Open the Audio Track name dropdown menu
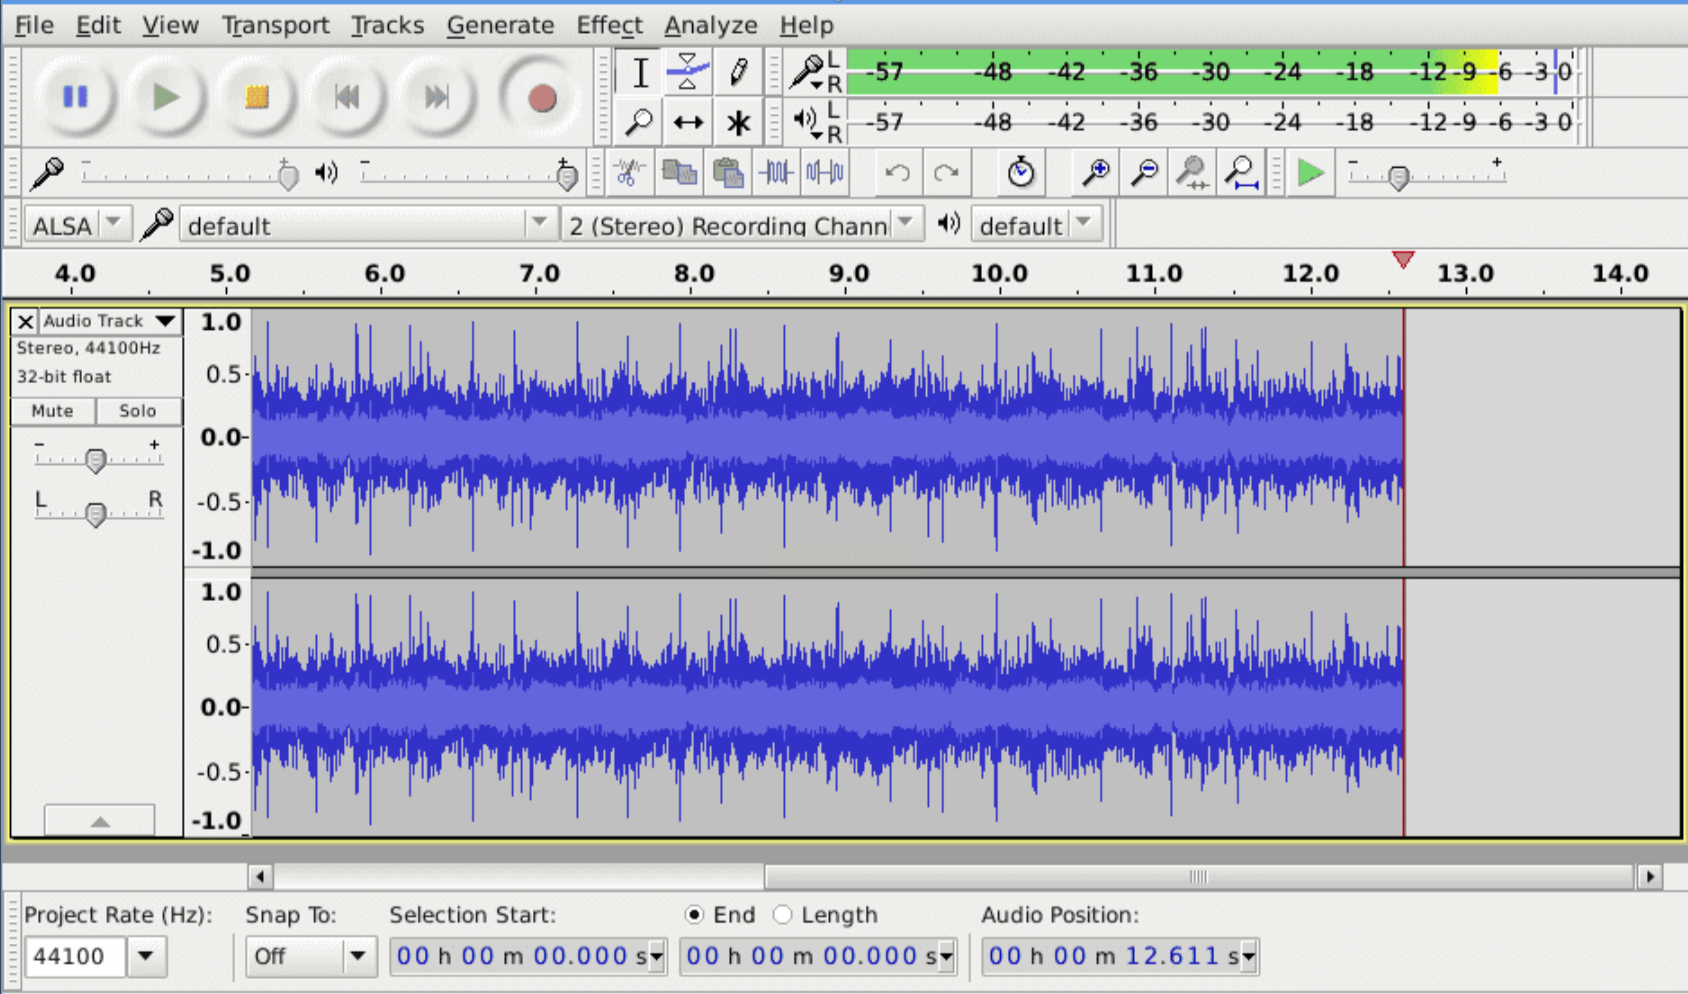1688x994 pixels. point(108,321)
